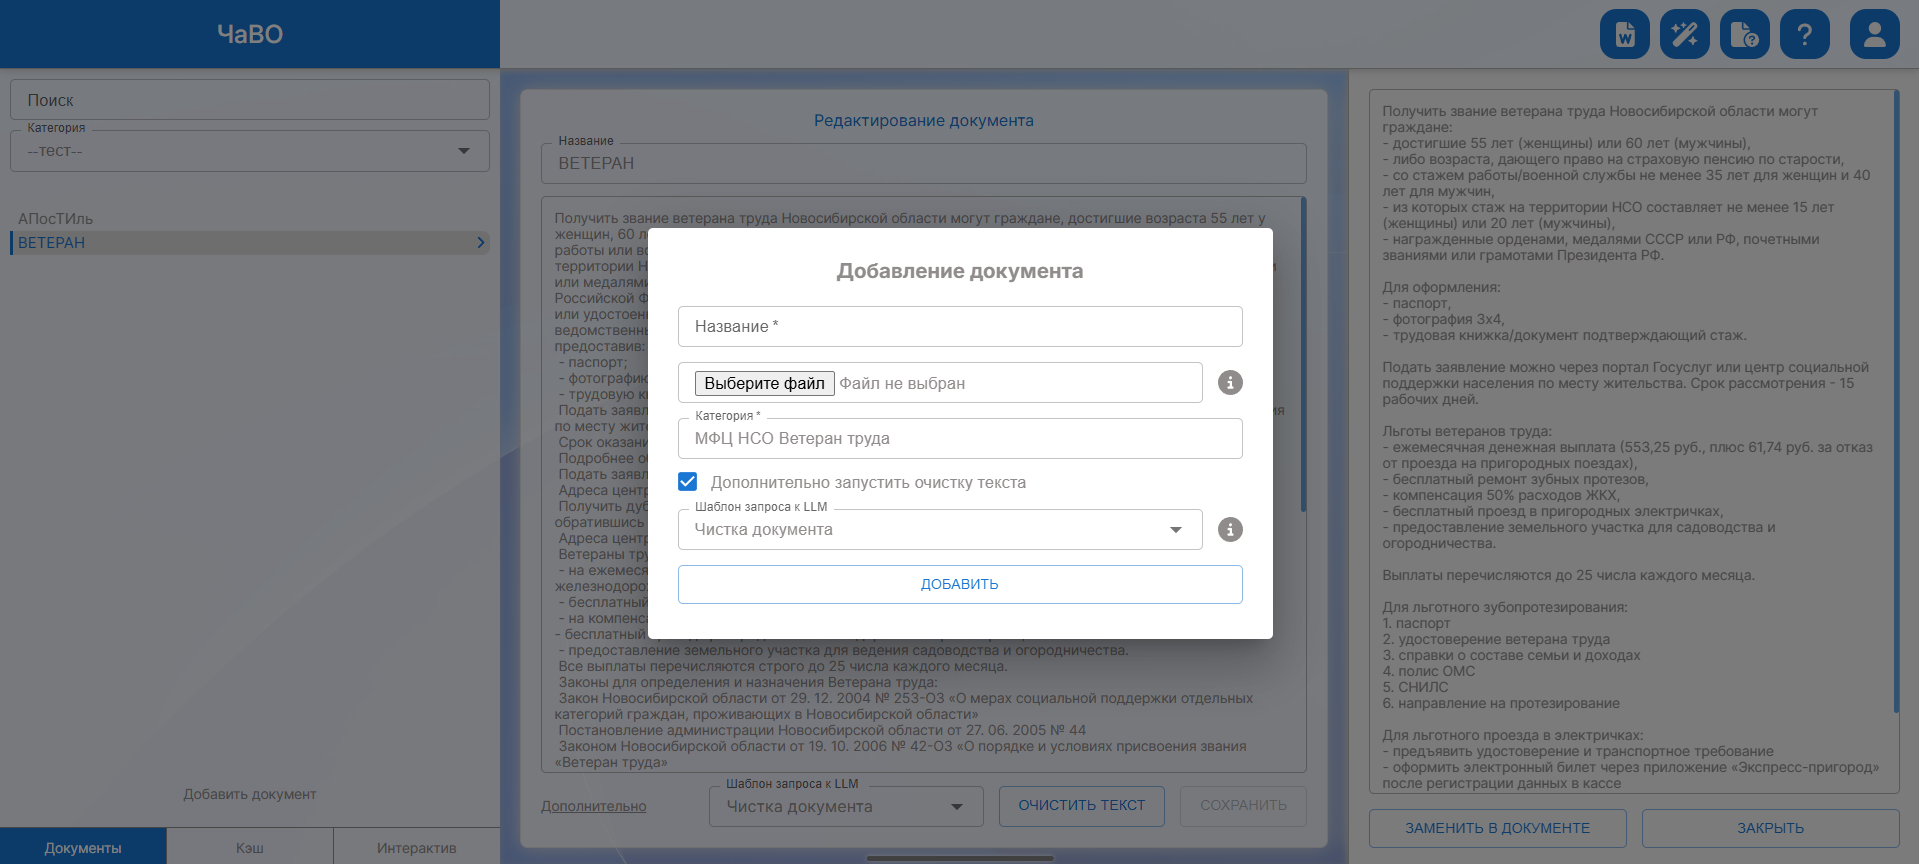
Task: Expand bottom 'Шаблон запроса к LLM' dropdown
Action: pyautogui.click(x=957, y=807)
